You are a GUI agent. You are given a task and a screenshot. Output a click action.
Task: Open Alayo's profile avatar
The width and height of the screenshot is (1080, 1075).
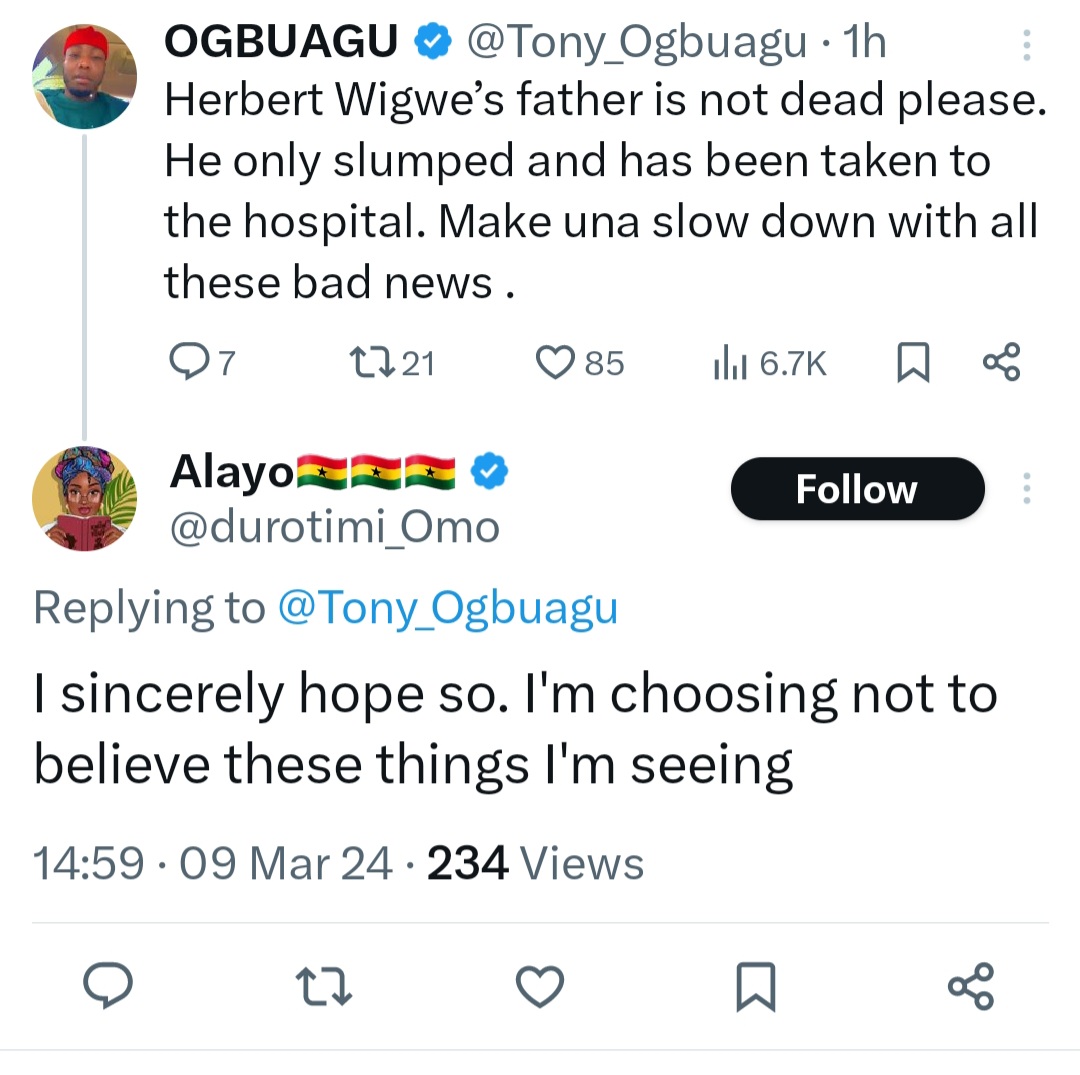click(84, 498)
